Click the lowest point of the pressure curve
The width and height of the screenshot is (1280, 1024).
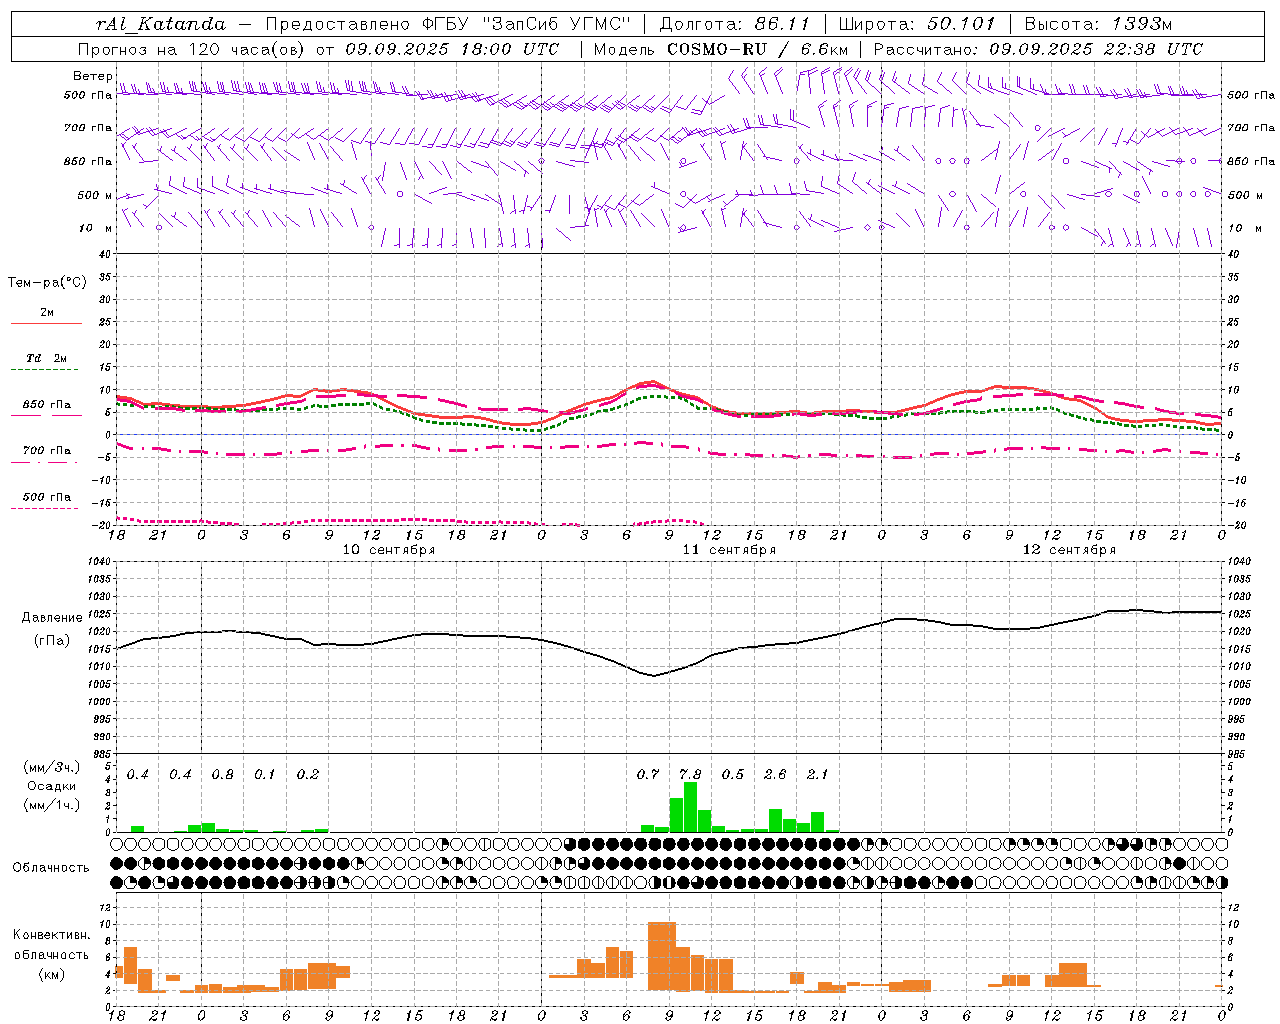point(653,676)
